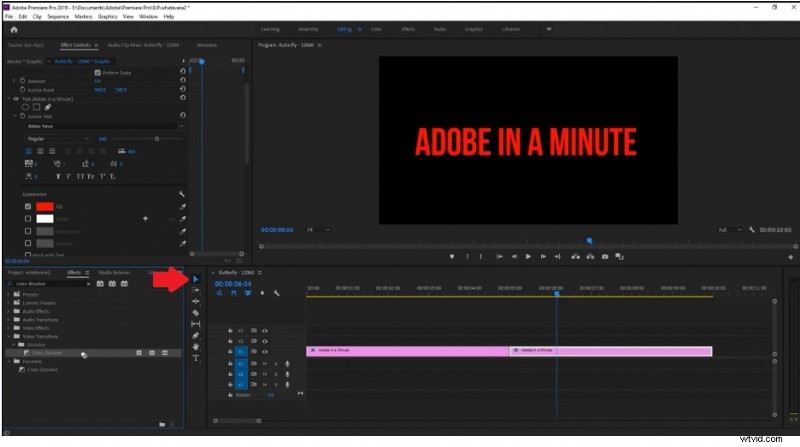Toggle Fill checkbox in Appearance

28,207
